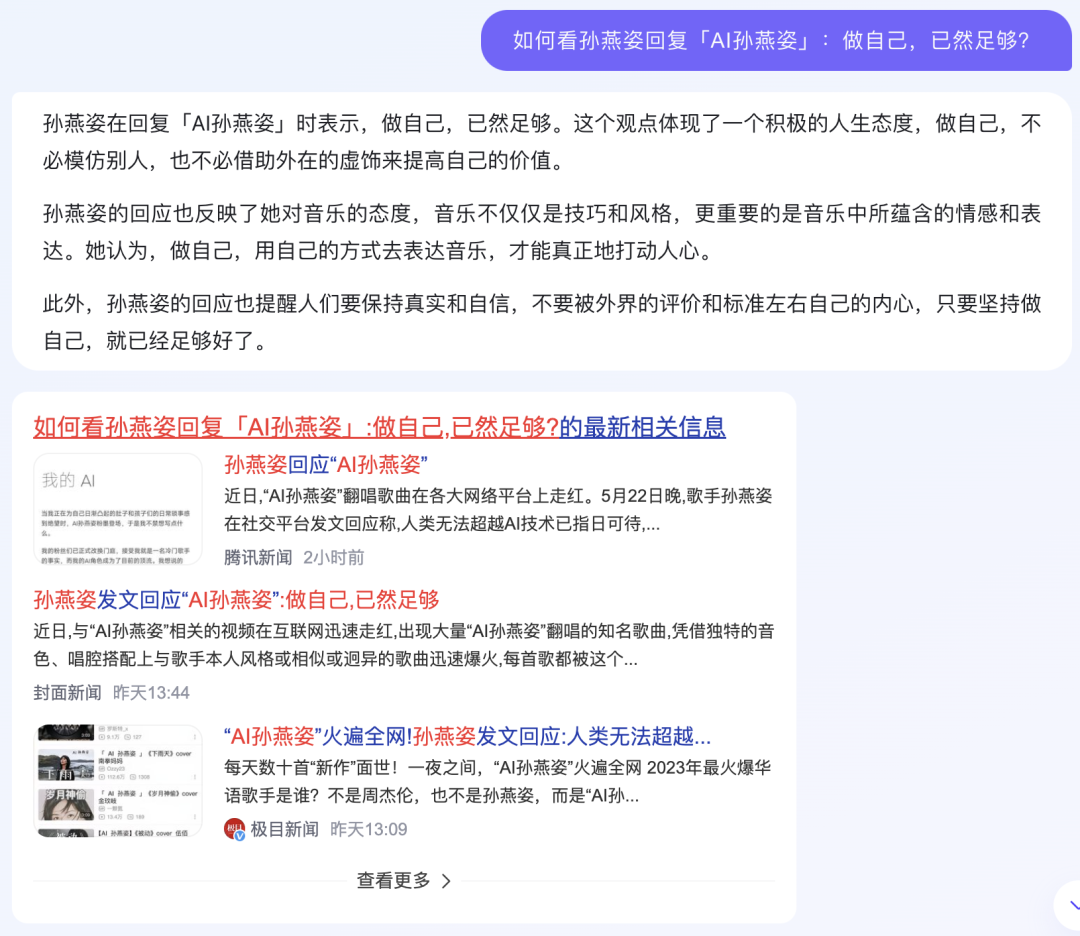Select the user question bubble
The width and height of the screenshot is (1080, 936).
point(775,40)
